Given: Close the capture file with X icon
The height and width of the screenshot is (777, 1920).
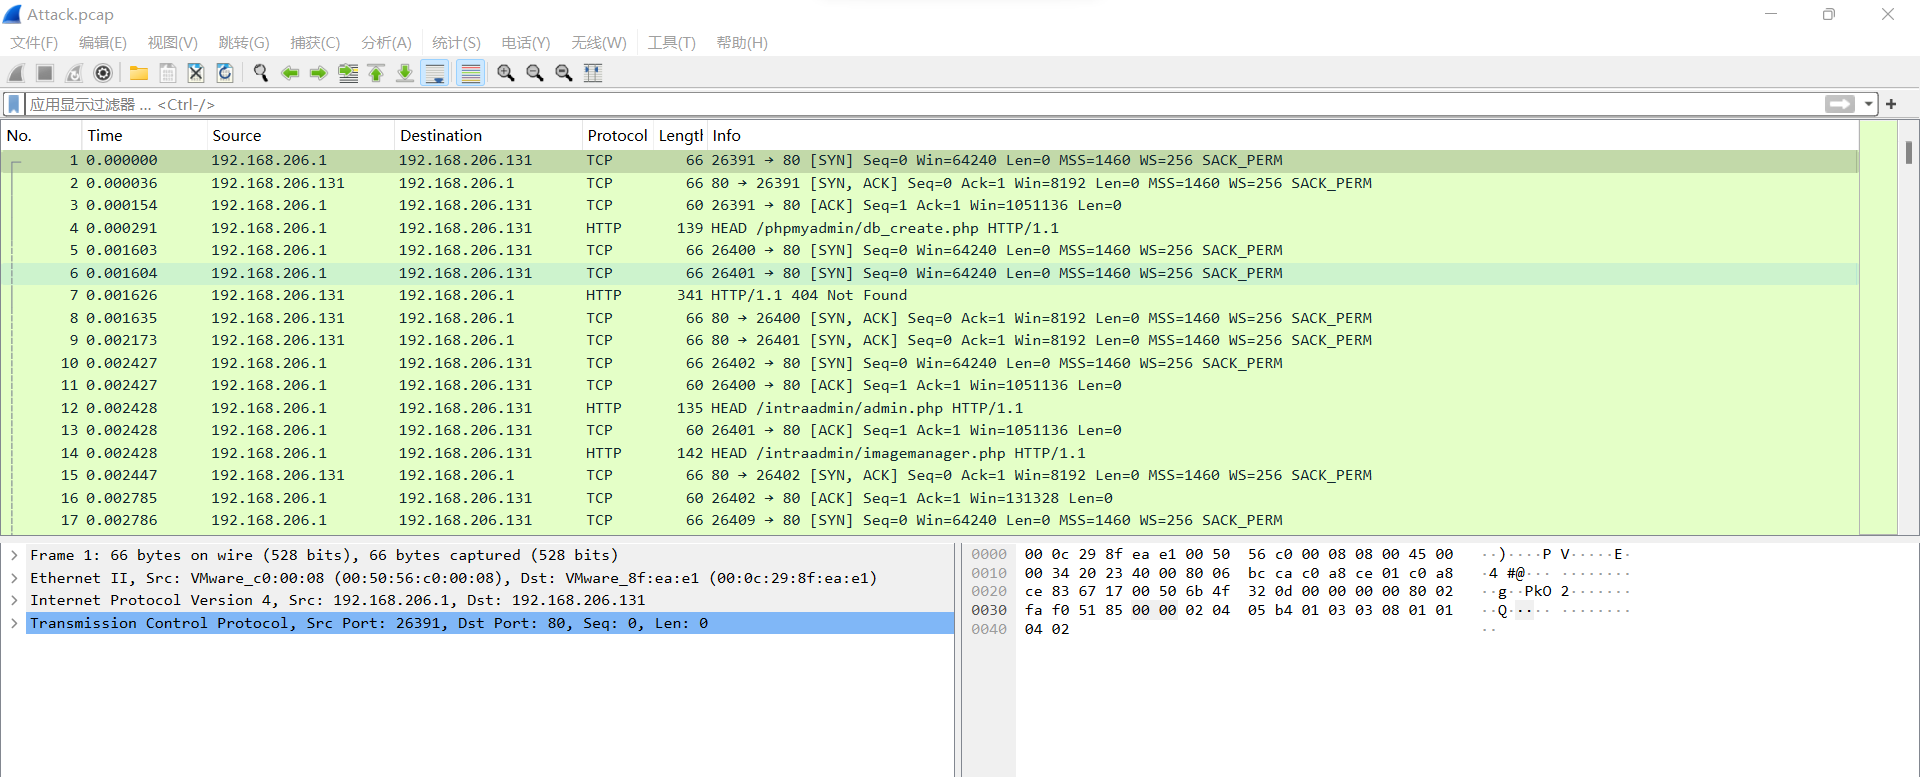Looking at the screenshot, I should point(196,73).
